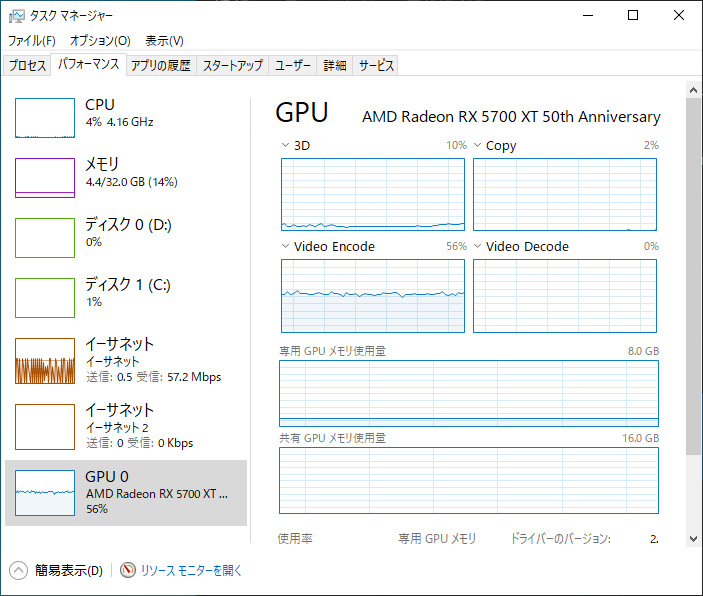Click the '4% 4.16 GHz' text
This screenshot has width=703, height=596.
[x=120, y=122]
